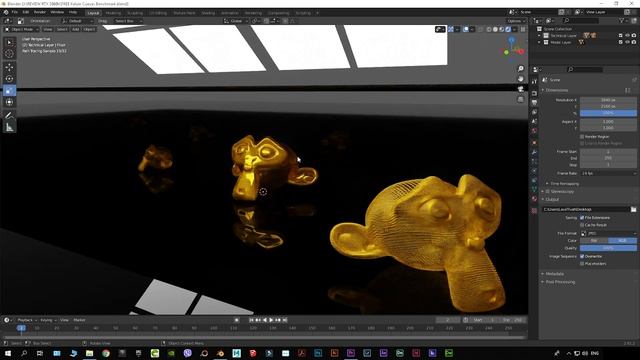Choose the Transform tool
The image size is (640, 360).
pos(9,102)
